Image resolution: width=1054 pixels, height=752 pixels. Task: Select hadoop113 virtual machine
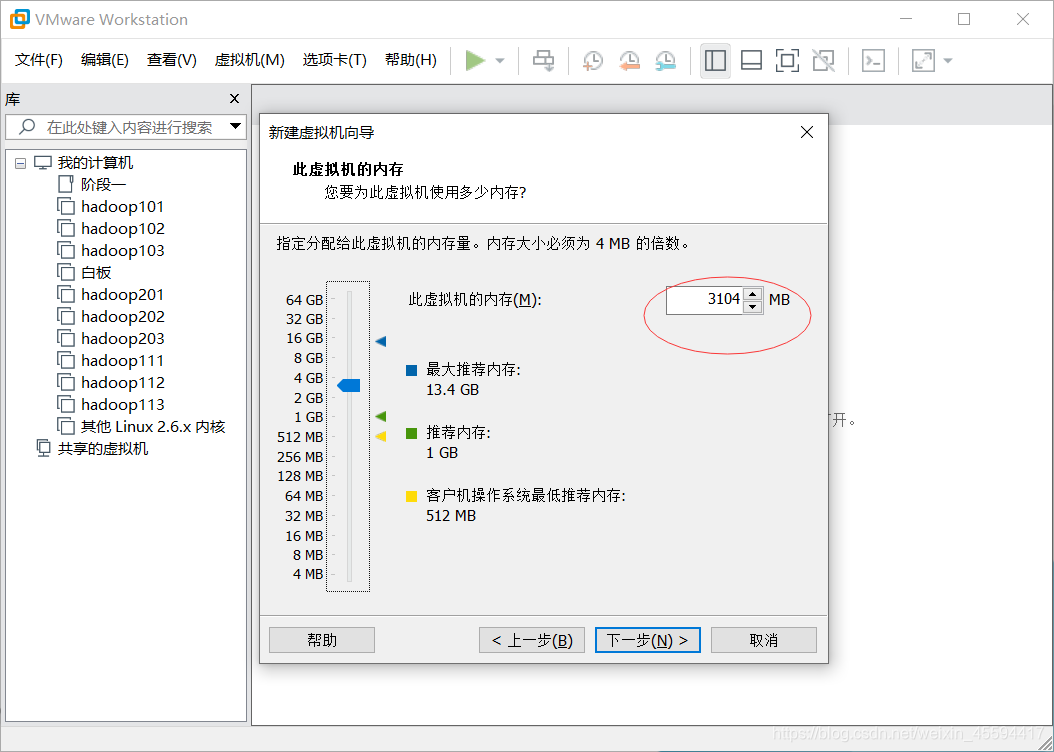[x=122, y=405]
